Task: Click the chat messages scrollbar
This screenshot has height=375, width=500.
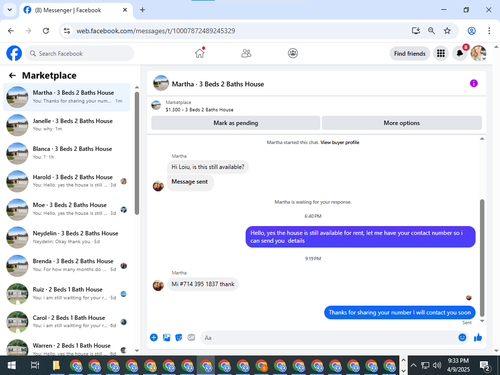Action: [x=482, y=258]
